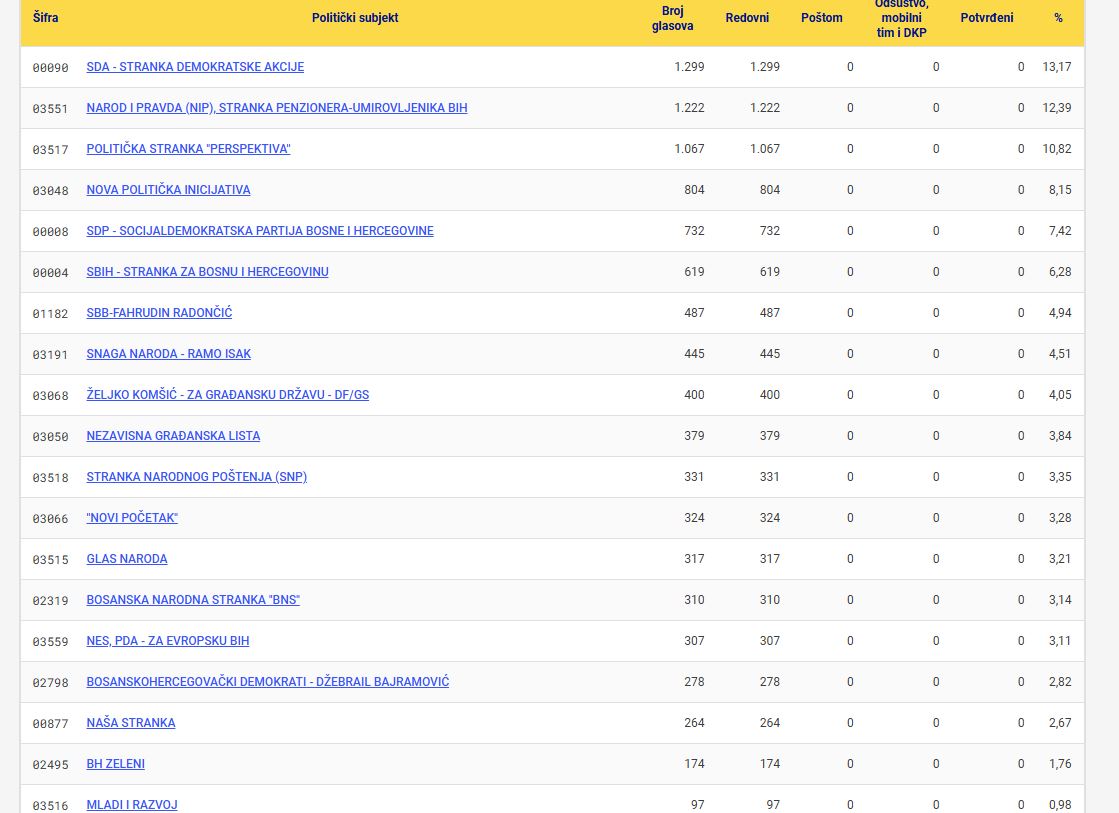This screenshot has height=813, width=1119.
Task: Click the Politički subjekt column header
Action: 355,18
